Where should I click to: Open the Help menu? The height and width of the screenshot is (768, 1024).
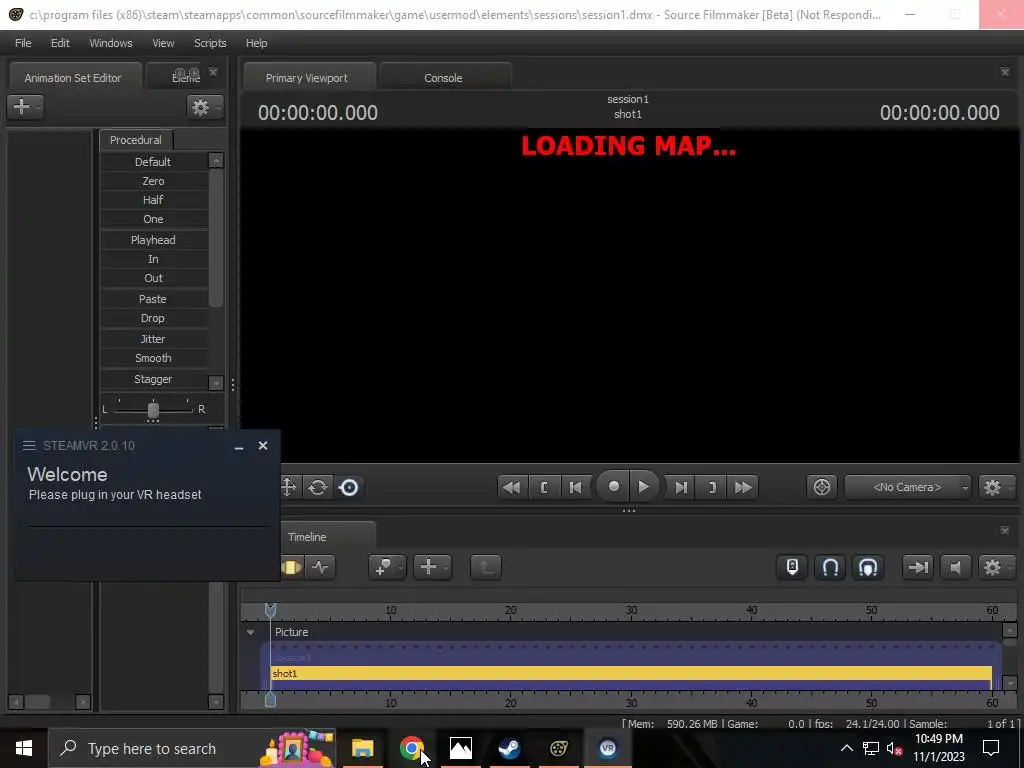click(x=257, y=43)
